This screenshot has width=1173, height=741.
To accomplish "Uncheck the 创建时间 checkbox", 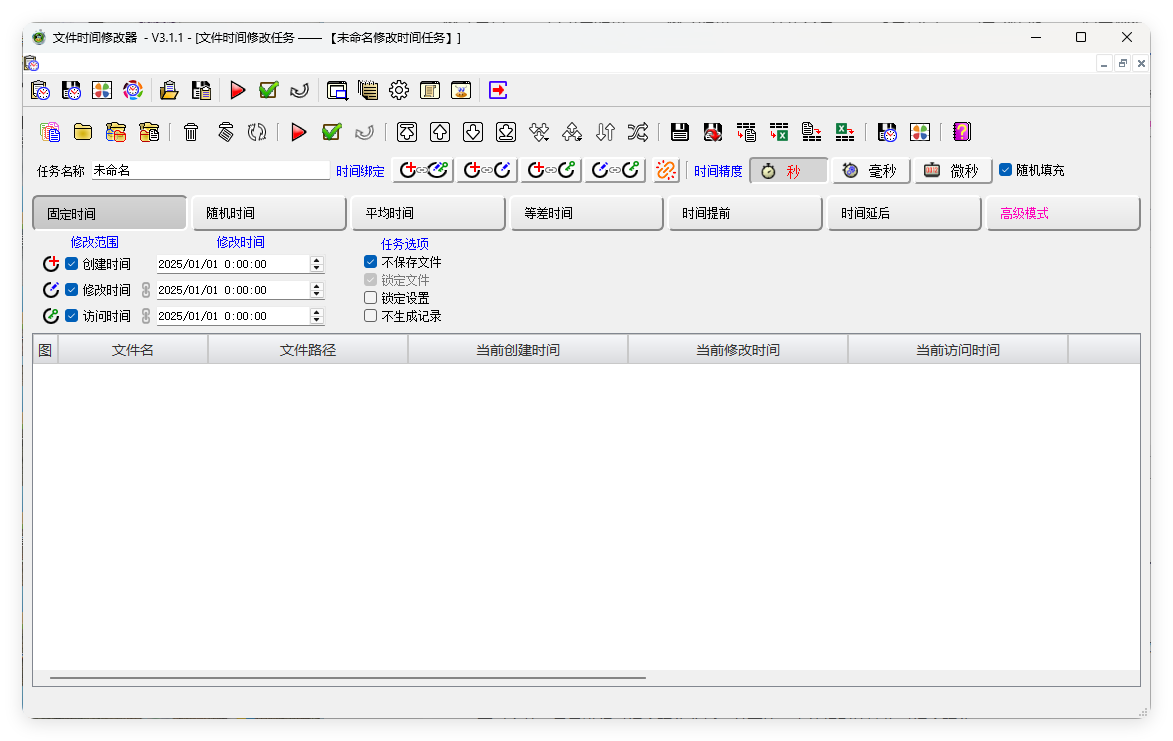I will pyautogui.click(x=69, y=263).
